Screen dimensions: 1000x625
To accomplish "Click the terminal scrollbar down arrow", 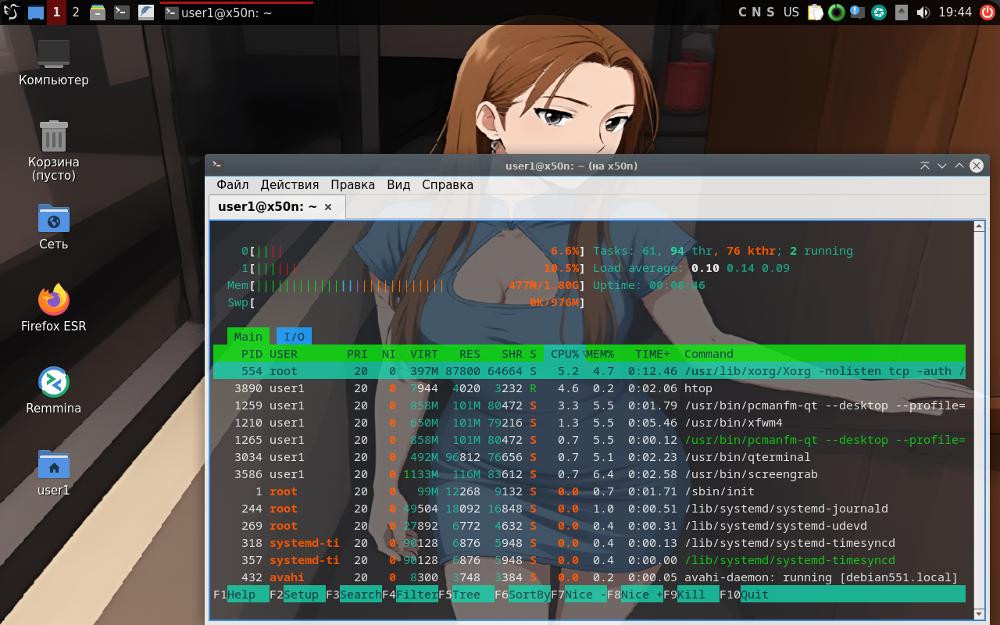I will [x=979, y=615].
